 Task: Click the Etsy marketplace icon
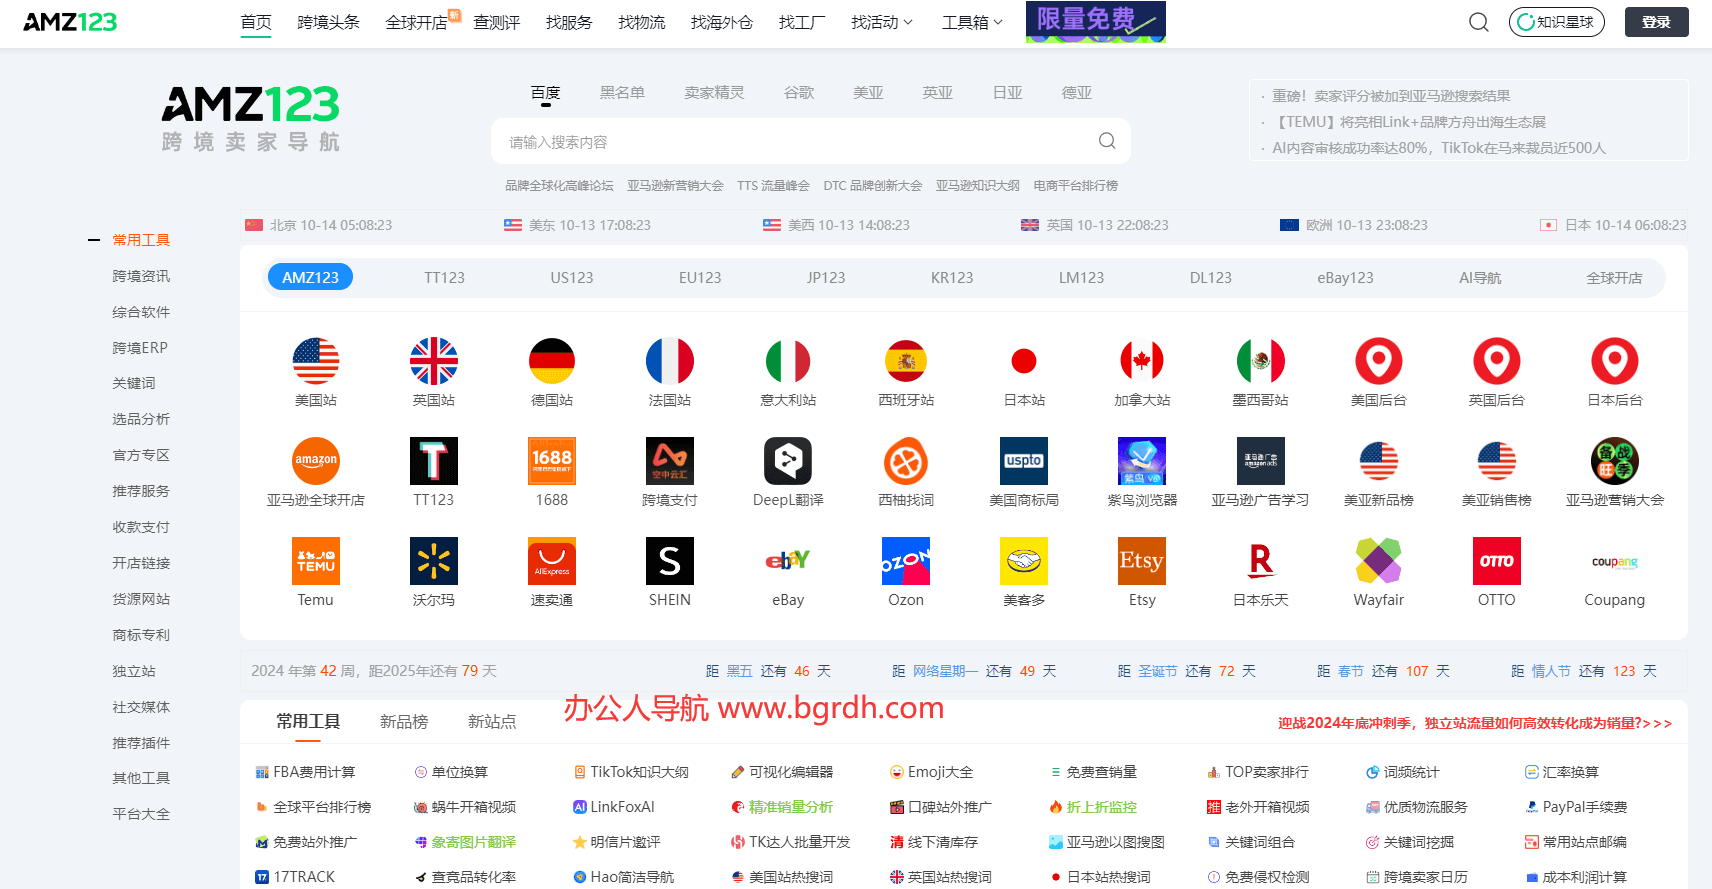[x=1142, y=562]
